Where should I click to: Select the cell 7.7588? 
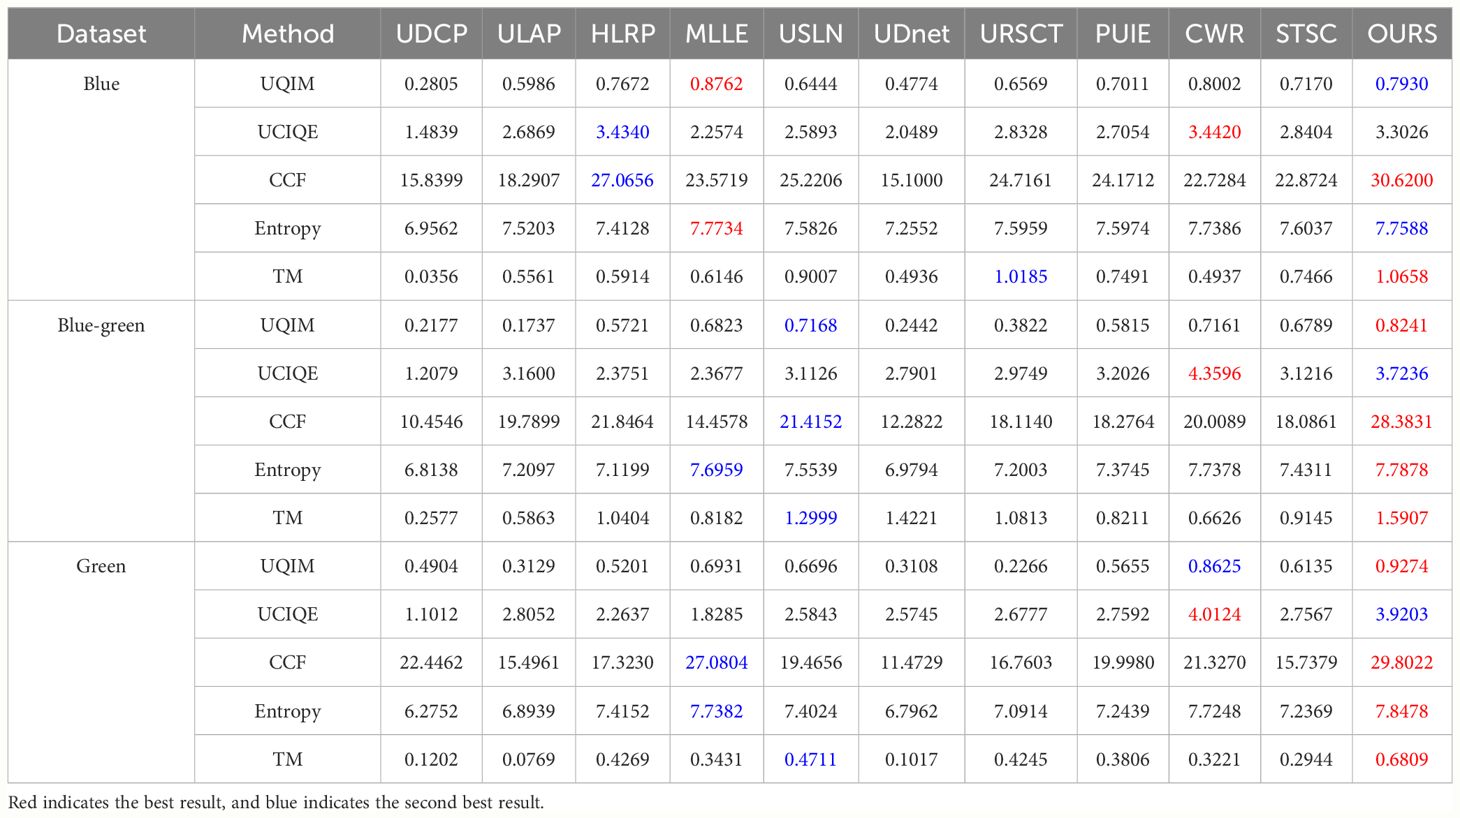[x=1402, y=228]
